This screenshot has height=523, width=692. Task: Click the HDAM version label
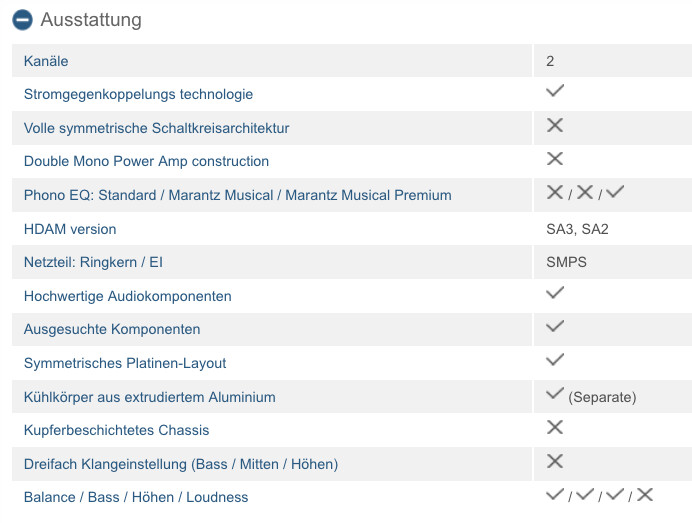(70, 229)
